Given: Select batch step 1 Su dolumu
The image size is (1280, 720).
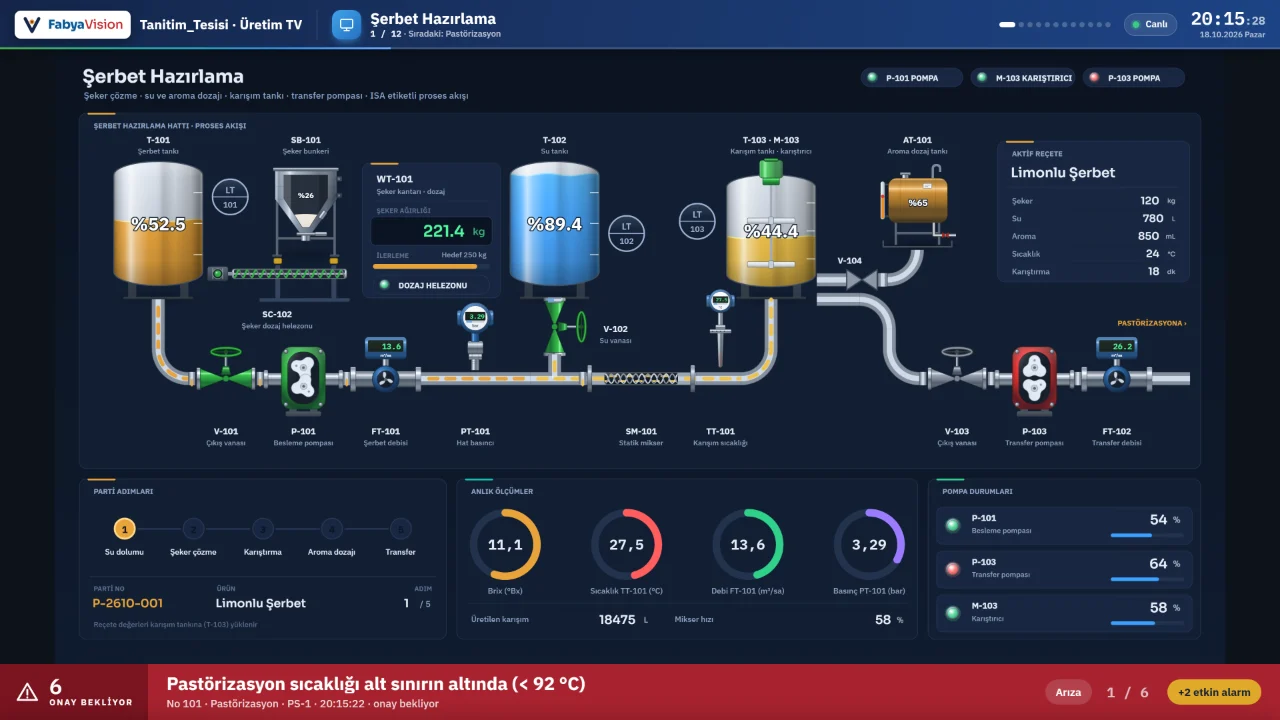Looking at the screenshot, I should [124, 537].
